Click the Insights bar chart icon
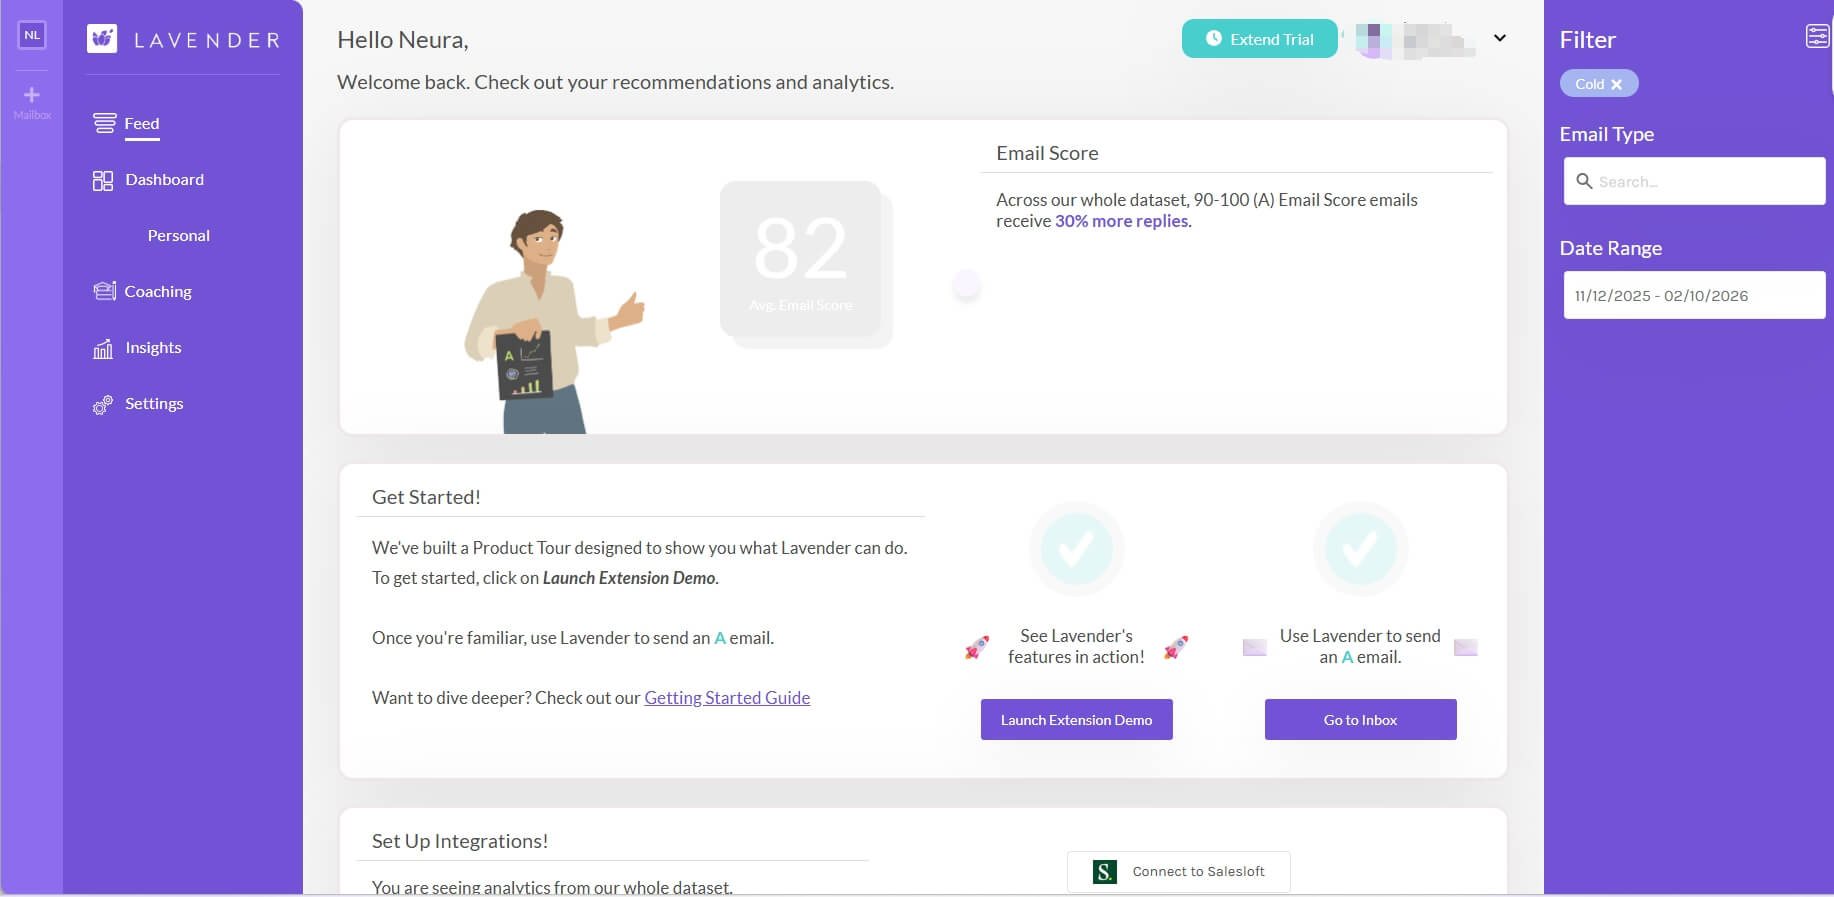Image resolution: width=1834 pixels, height=897 pixels. [103, 348]
